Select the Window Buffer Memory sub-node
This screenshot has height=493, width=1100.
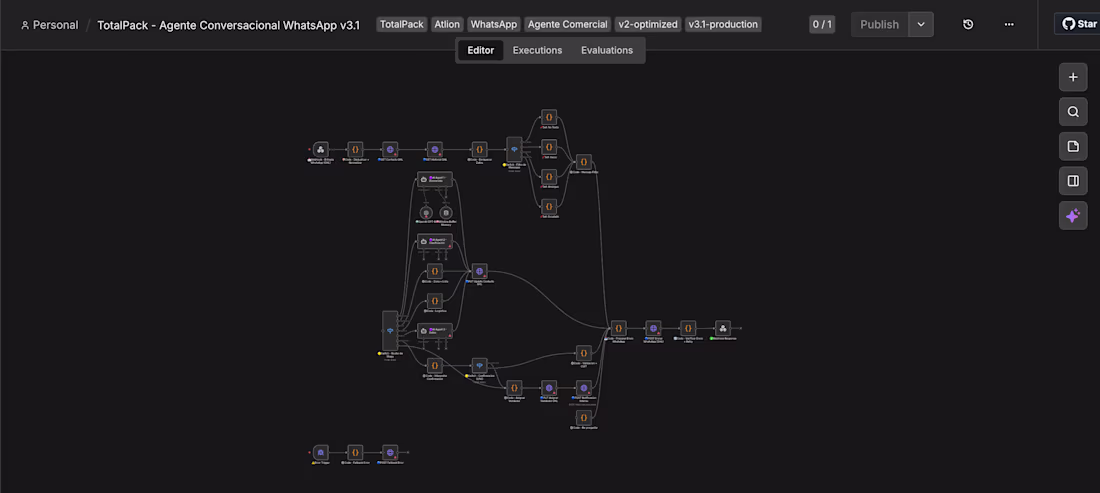click(445, 212)
